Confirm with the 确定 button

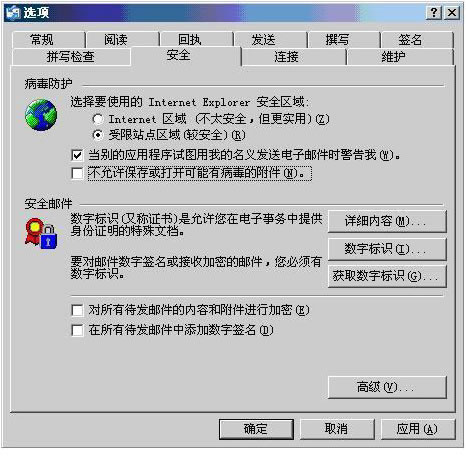click(256, 429)
